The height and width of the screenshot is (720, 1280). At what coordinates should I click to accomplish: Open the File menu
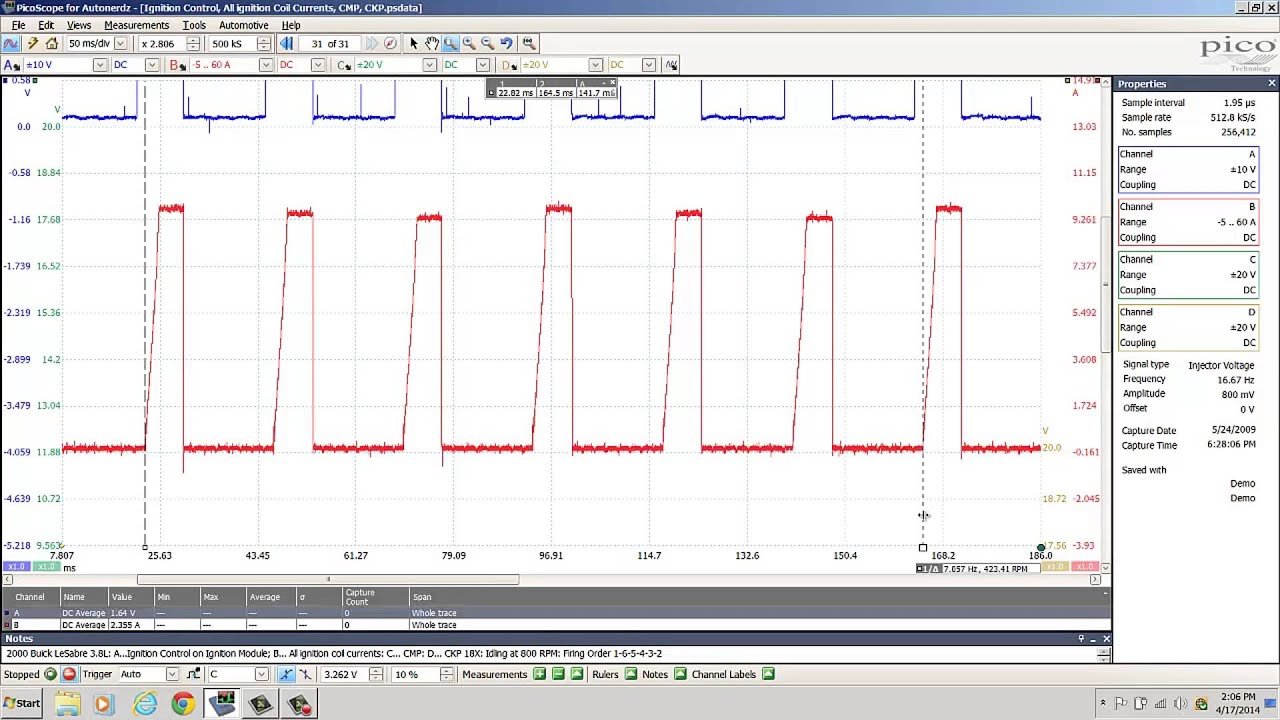coord(19,25)
